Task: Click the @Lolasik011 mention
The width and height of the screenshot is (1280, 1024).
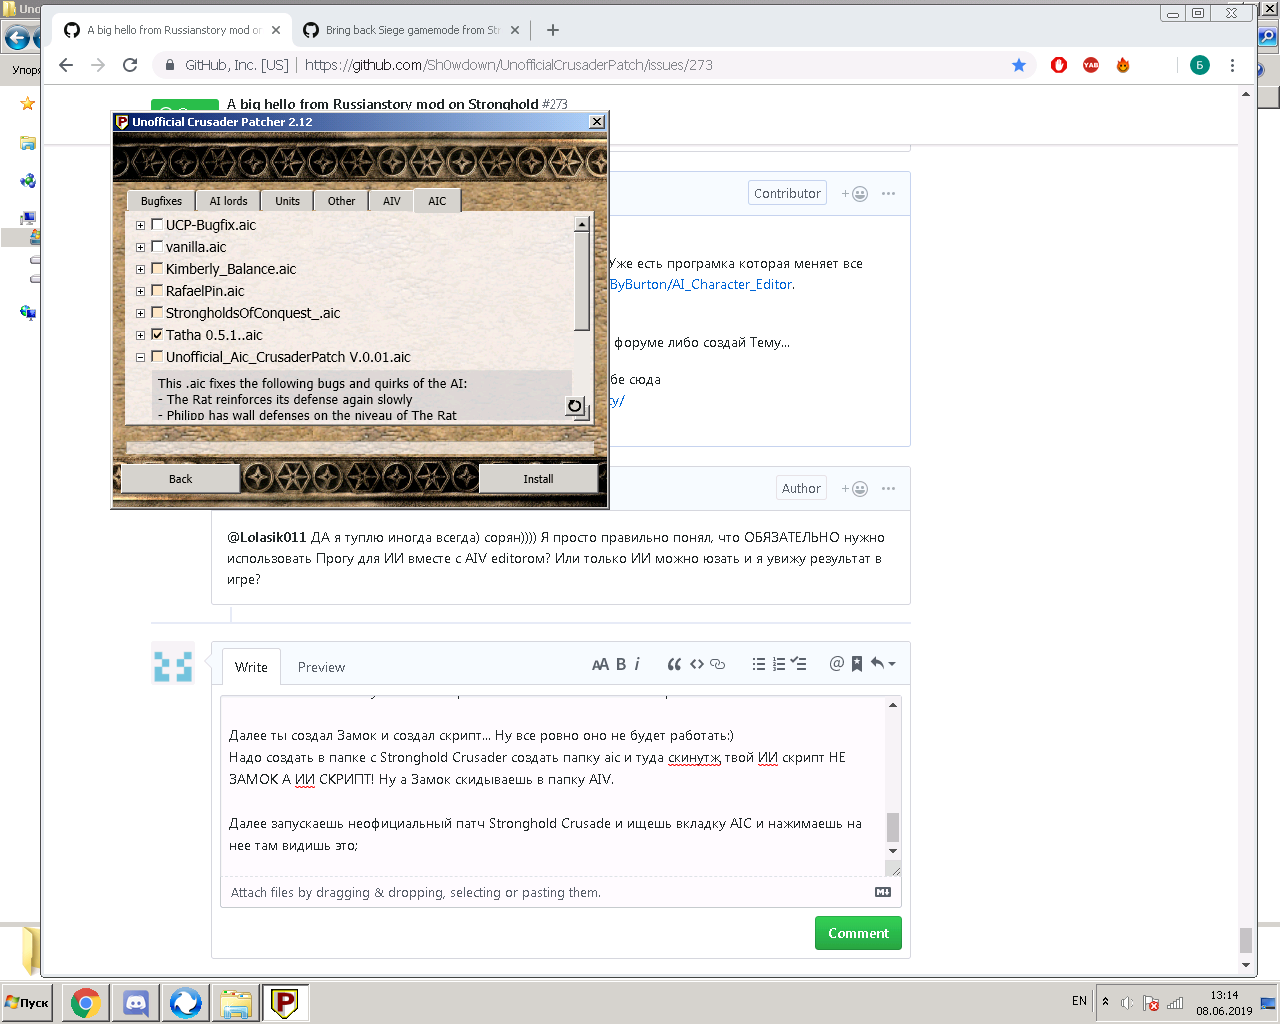Action: [x=266, y=537]
